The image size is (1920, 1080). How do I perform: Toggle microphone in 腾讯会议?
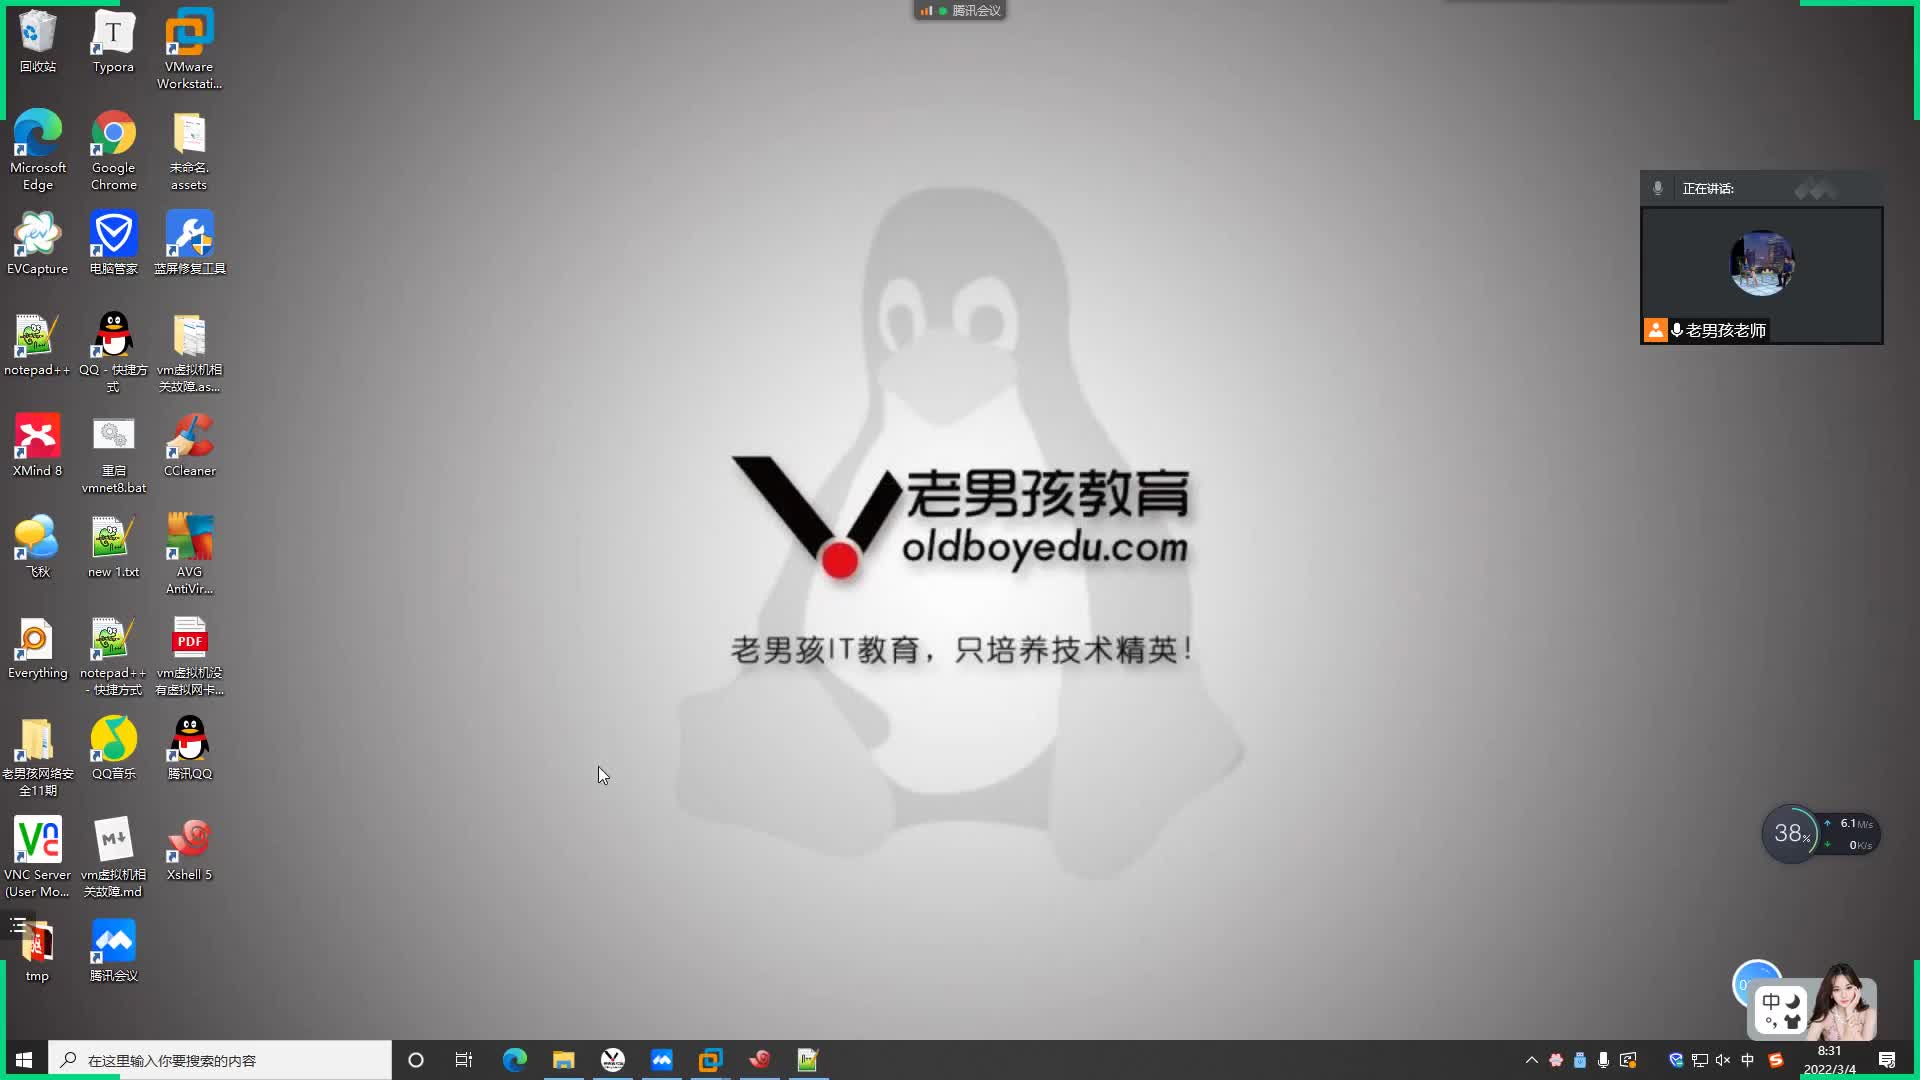click(1659, 187)
